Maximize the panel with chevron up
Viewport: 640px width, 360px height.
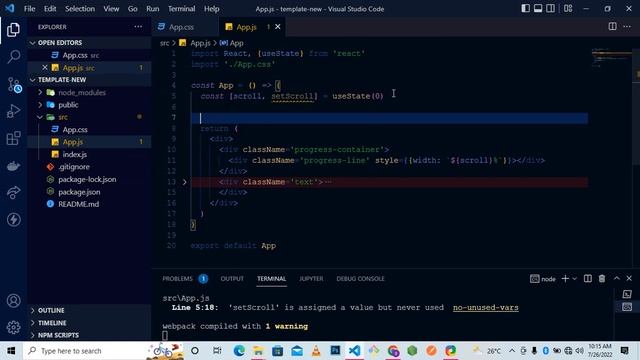pyautogui.click(x=616, y=278)
